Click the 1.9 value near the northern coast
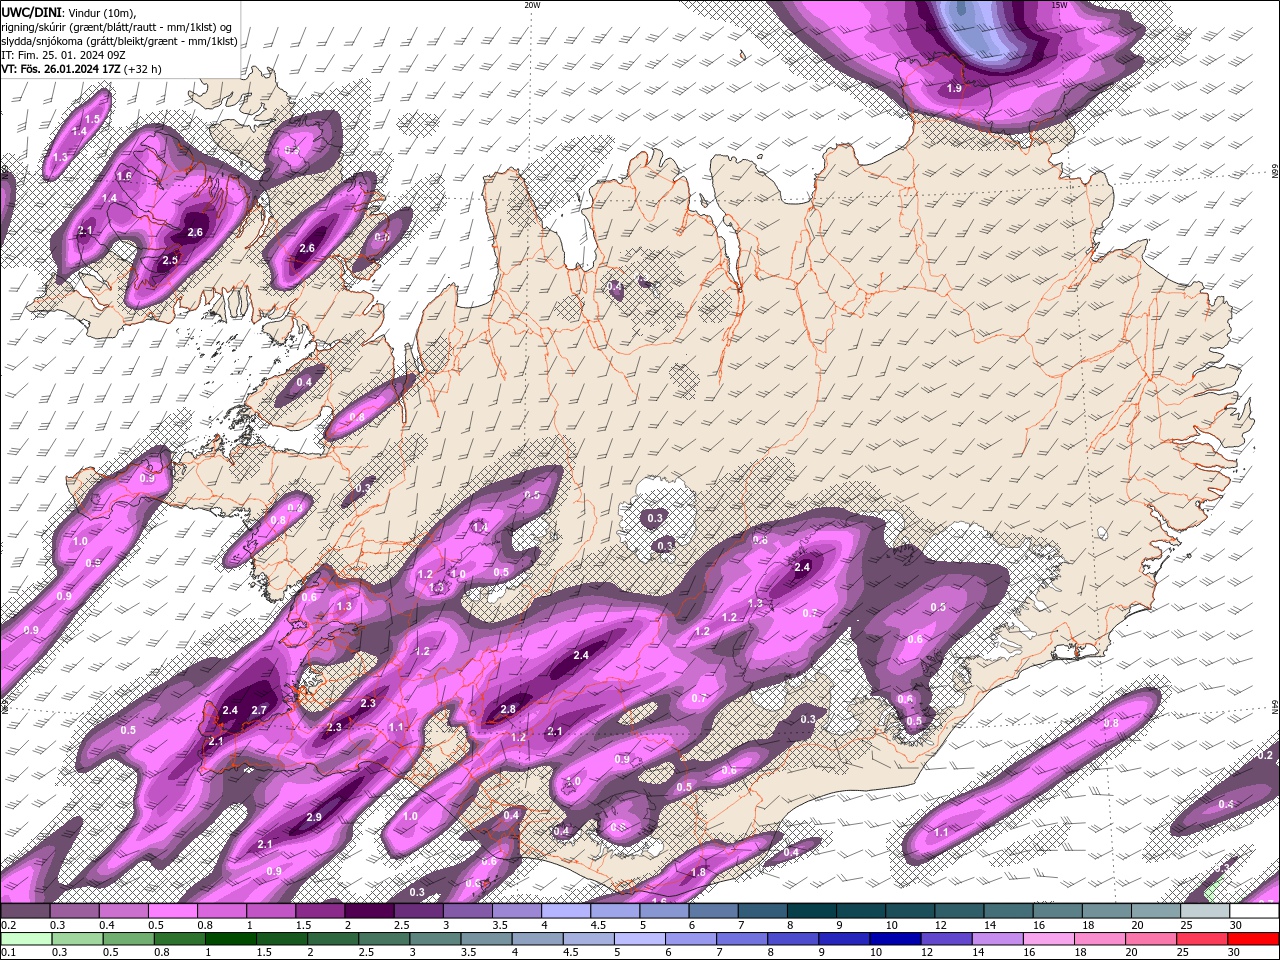Screen dimensions: 1280x960 pyautogui.click(x=954, y=89)
